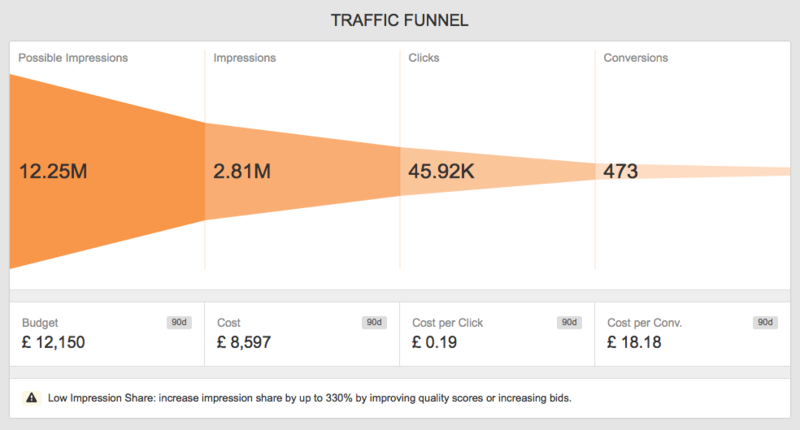This screenshot has width=800, height=430.
Task: Click the 12.25M value in the funnel
Action: 53,171
